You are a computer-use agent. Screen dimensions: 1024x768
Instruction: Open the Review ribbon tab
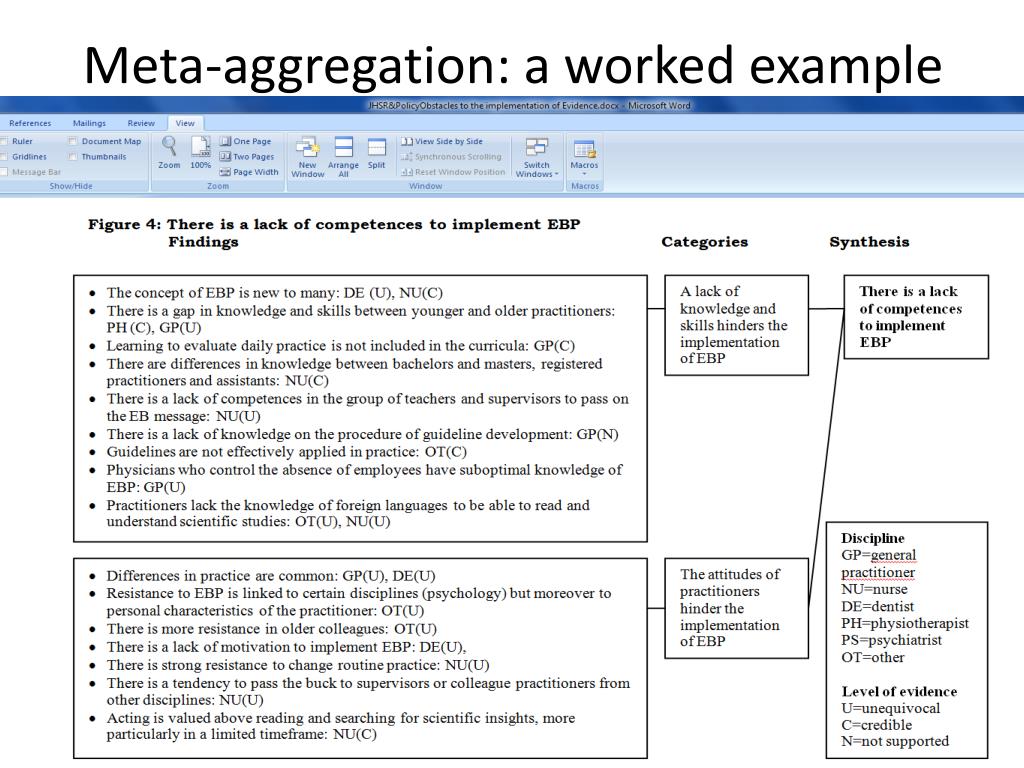[x=141, y=123]
